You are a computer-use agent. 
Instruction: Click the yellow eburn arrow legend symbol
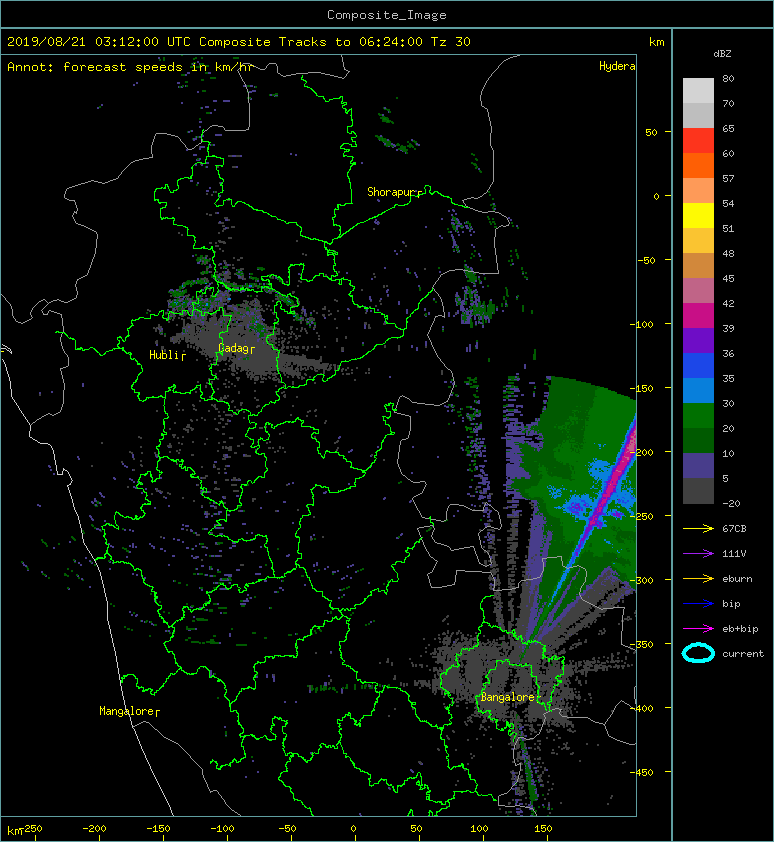(x=698, y=579)
